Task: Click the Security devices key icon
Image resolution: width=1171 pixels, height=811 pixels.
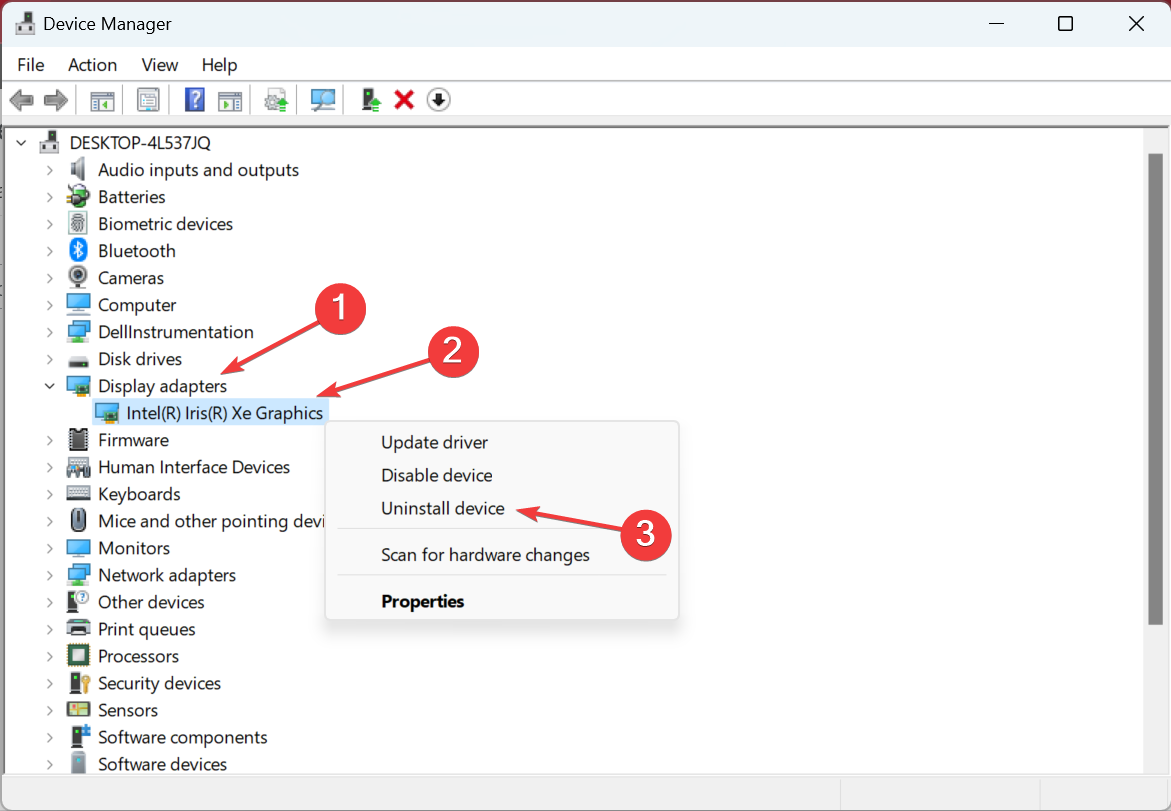Action: [x=78, y=683]
